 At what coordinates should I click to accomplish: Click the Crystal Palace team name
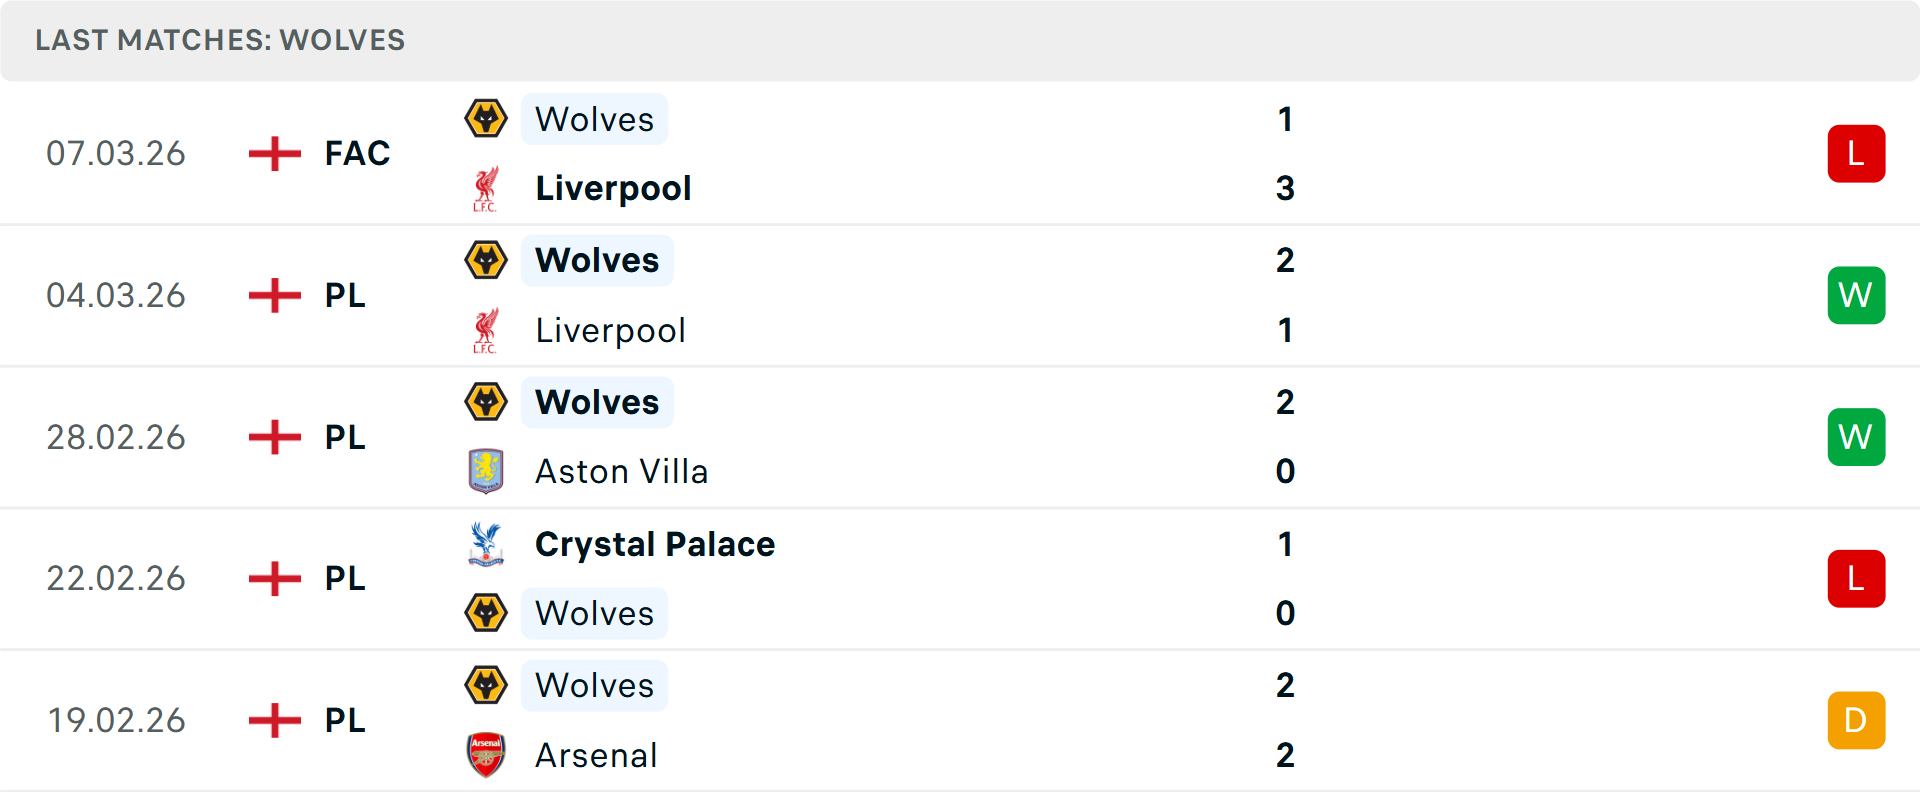click(x=655, y=544)
